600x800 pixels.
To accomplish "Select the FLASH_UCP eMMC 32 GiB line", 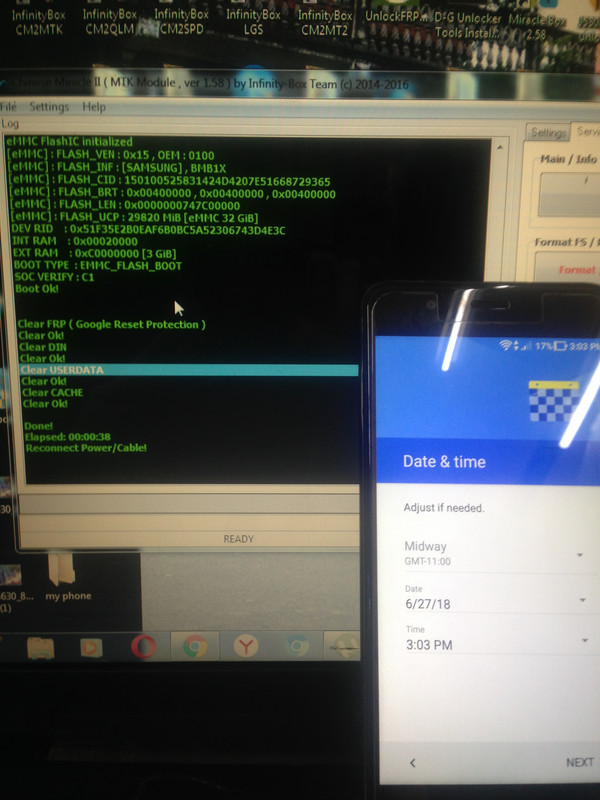I will coord(134,217).
